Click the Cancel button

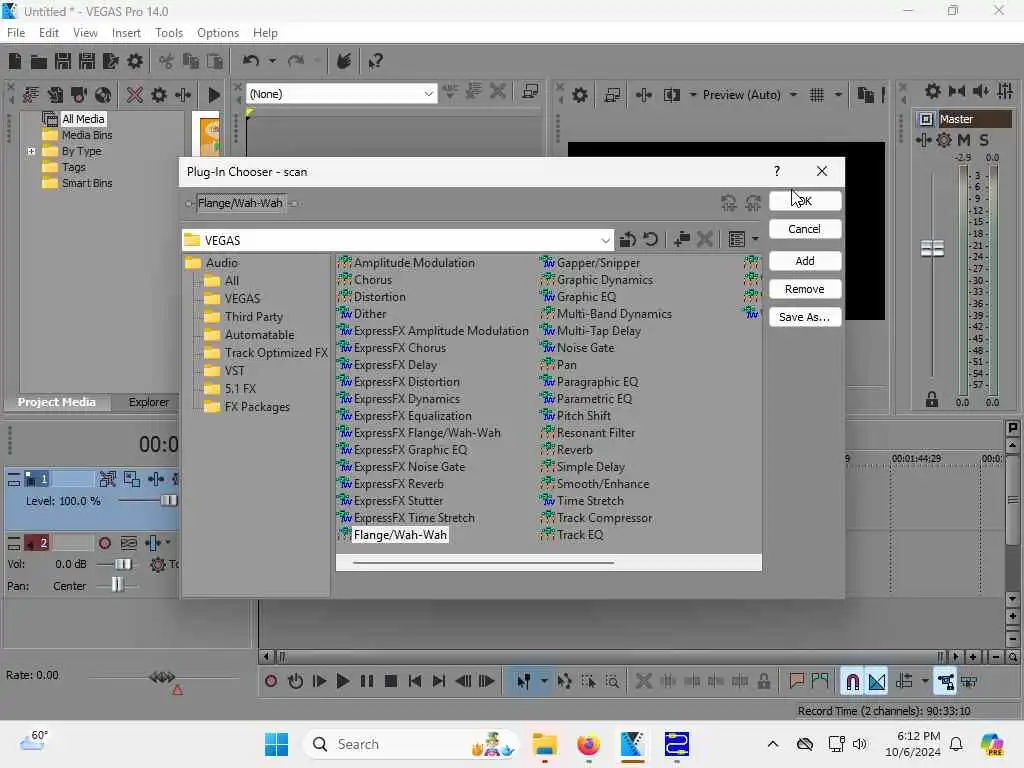(805, 229)
